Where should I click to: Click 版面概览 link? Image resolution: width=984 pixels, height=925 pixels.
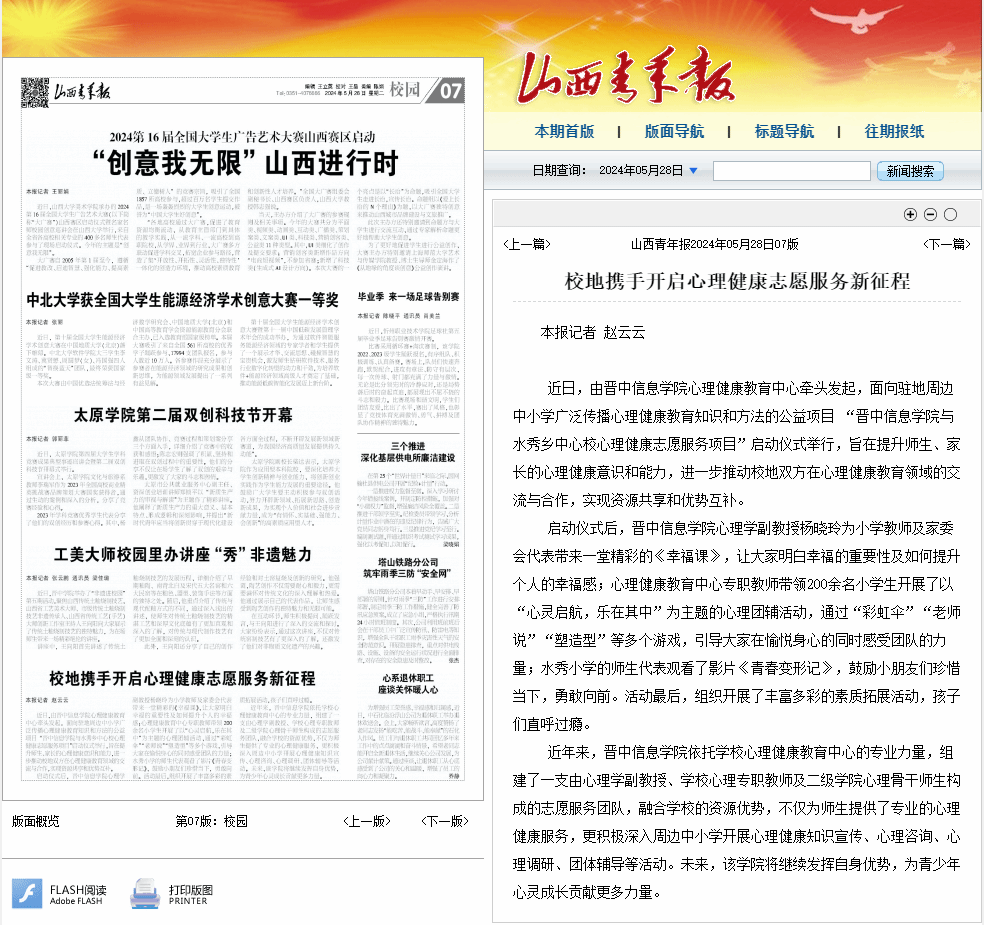coord(35,821)
